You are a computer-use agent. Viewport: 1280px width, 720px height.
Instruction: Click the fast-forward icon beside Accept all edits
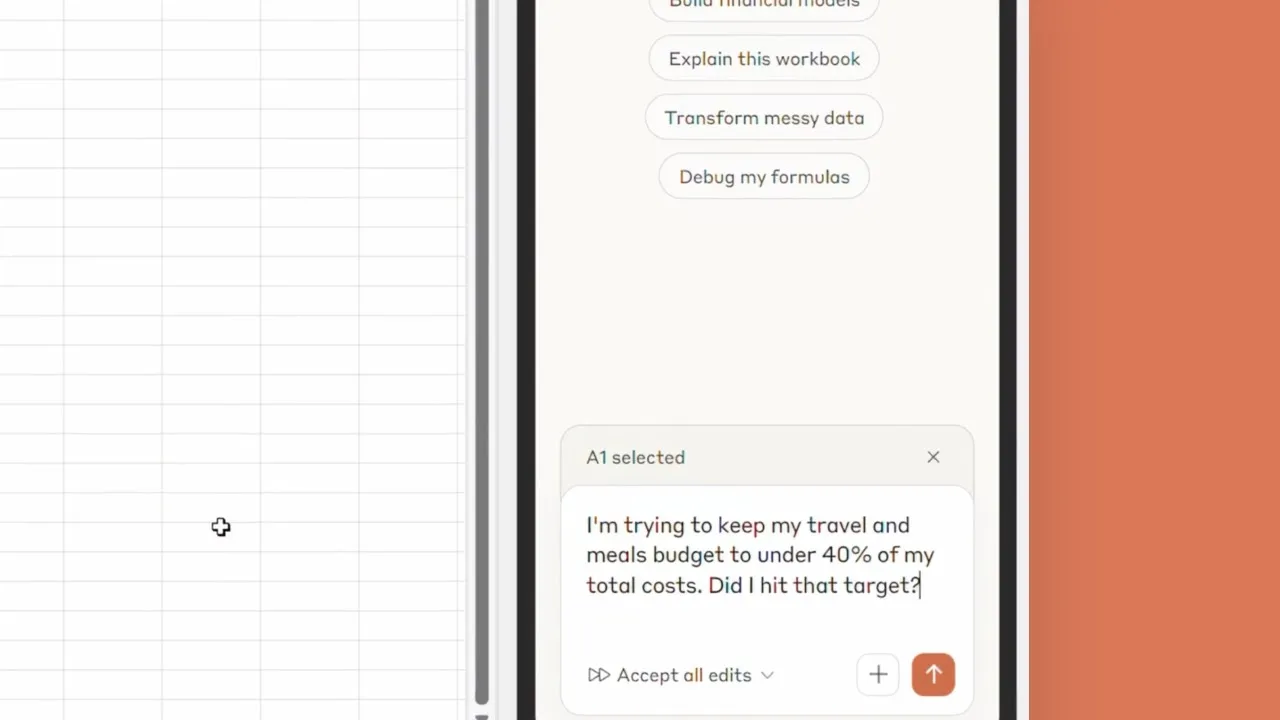coord(598,675)
